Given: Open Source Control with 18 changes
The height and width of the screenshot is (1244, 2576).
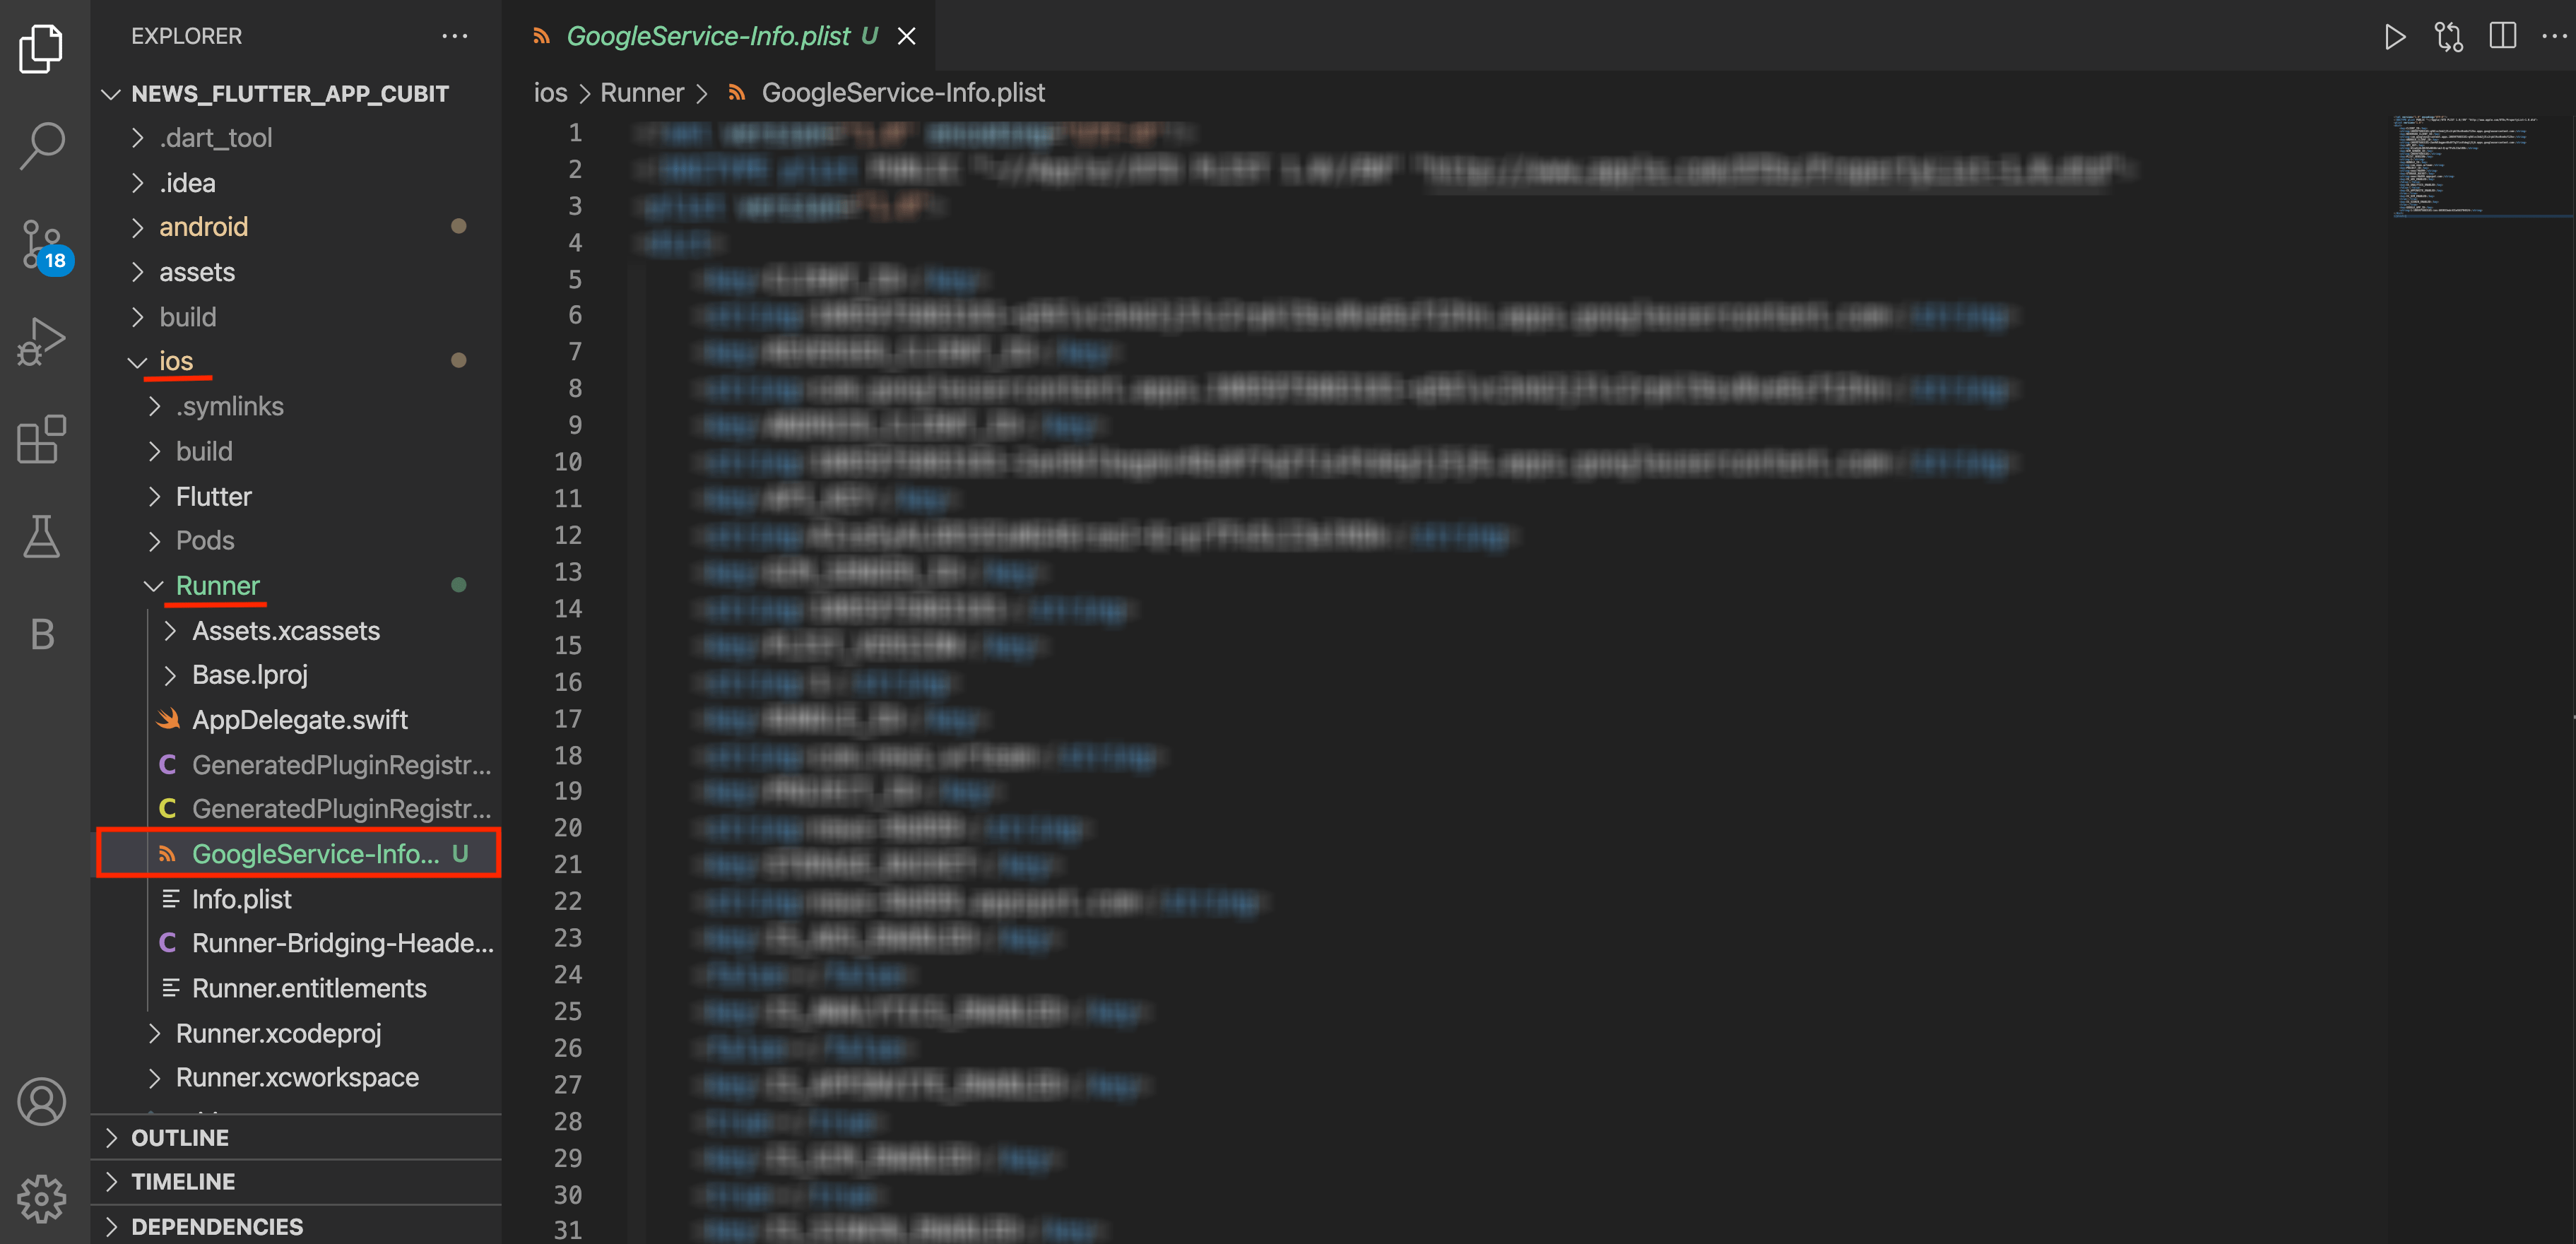Looking at the screenshot, I should pos(42,244).
